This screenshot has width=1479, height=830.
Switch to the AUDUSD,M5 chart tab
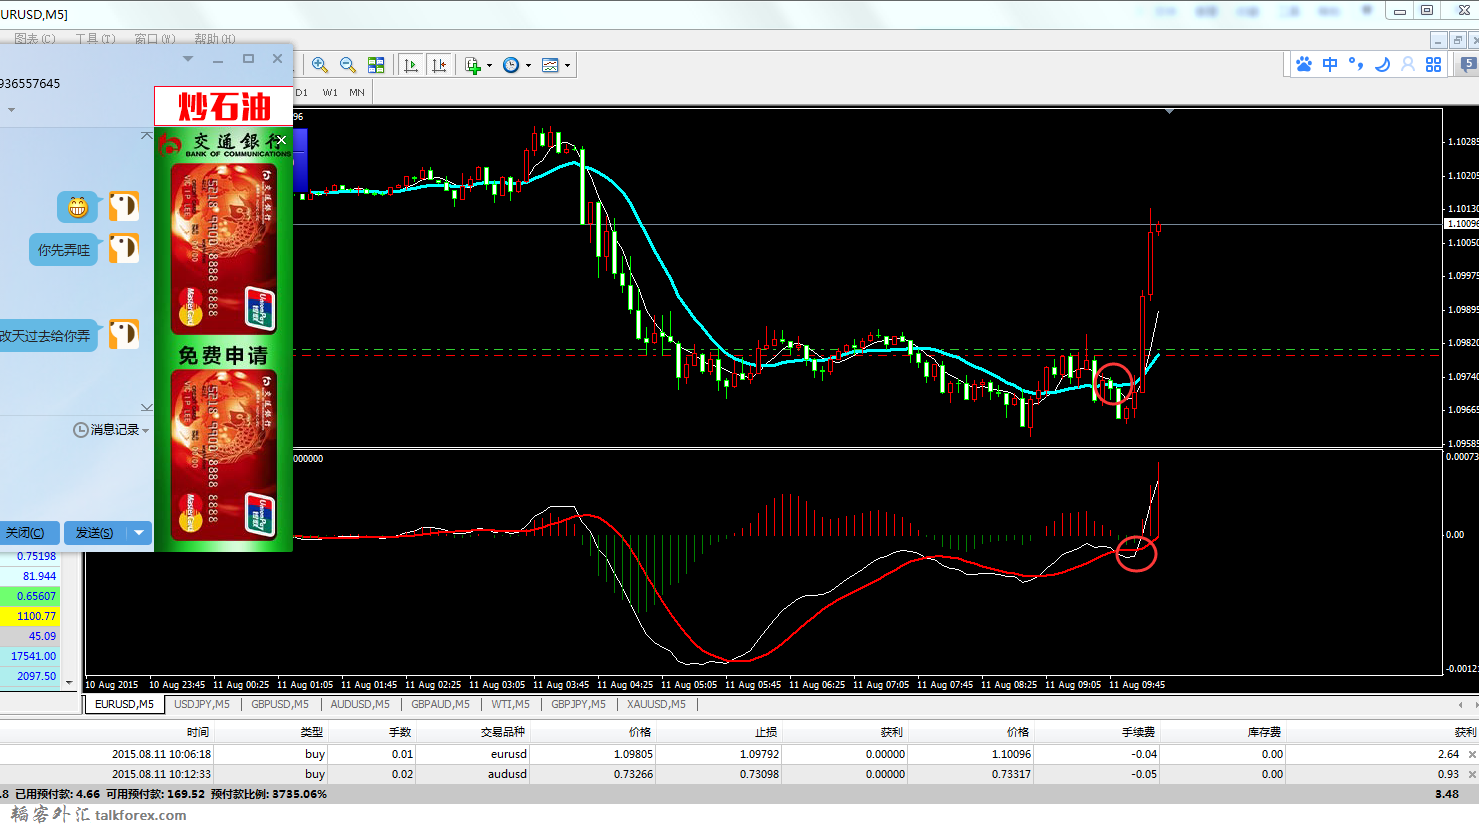pos(360,704)
